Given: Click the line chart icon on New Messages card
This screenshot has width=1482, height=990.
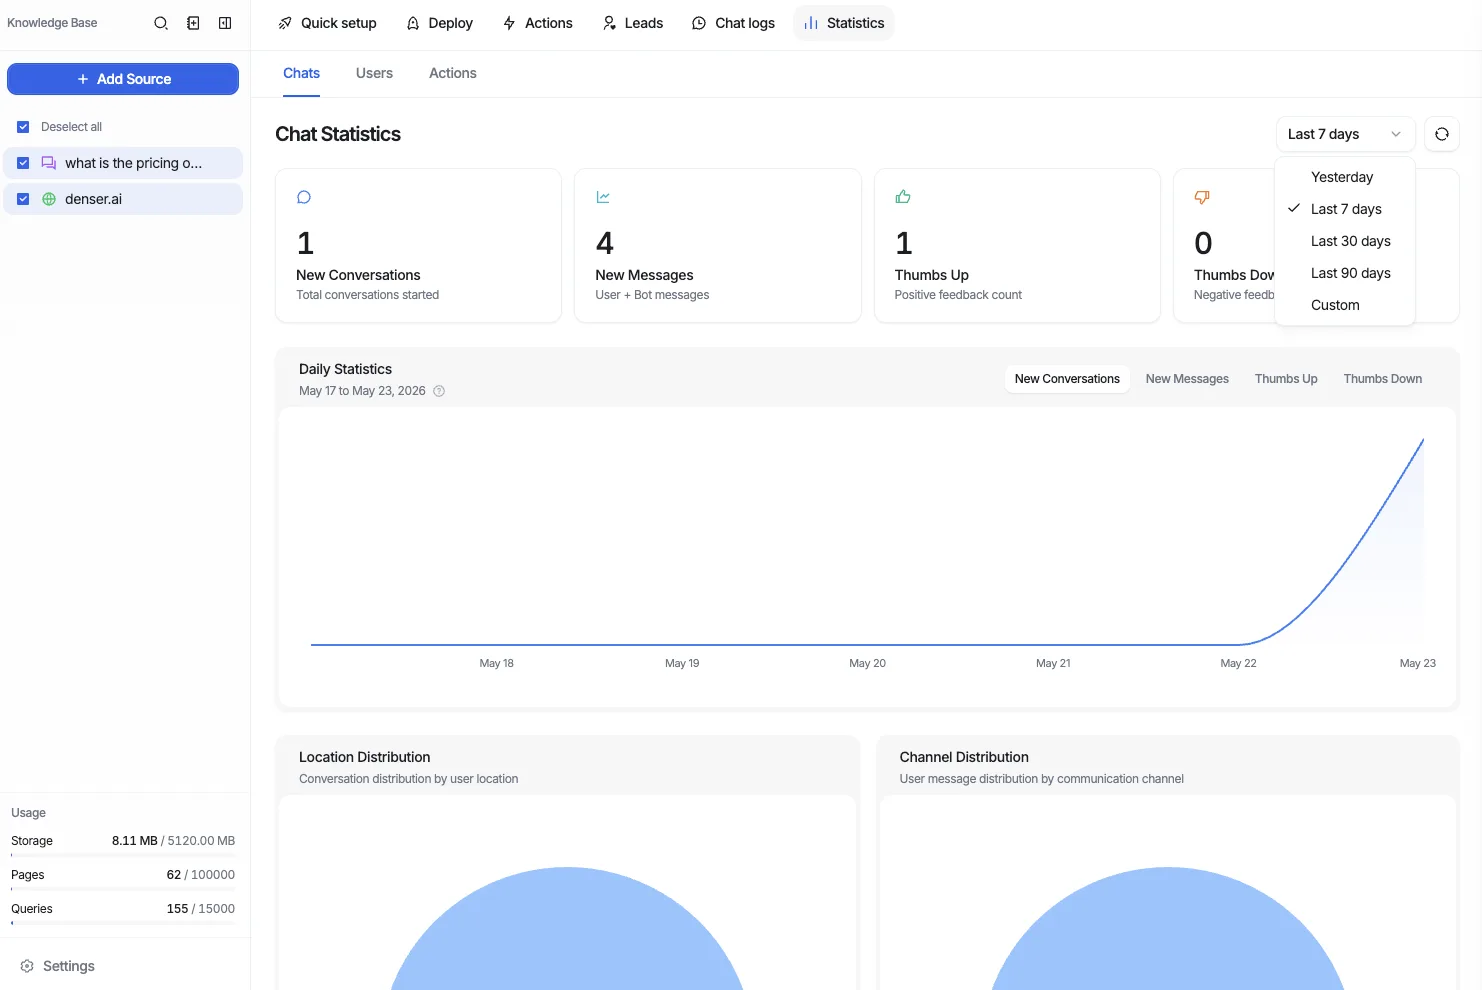Looking at the screenshot, I should pyautogui.click(x=603, y=197).
